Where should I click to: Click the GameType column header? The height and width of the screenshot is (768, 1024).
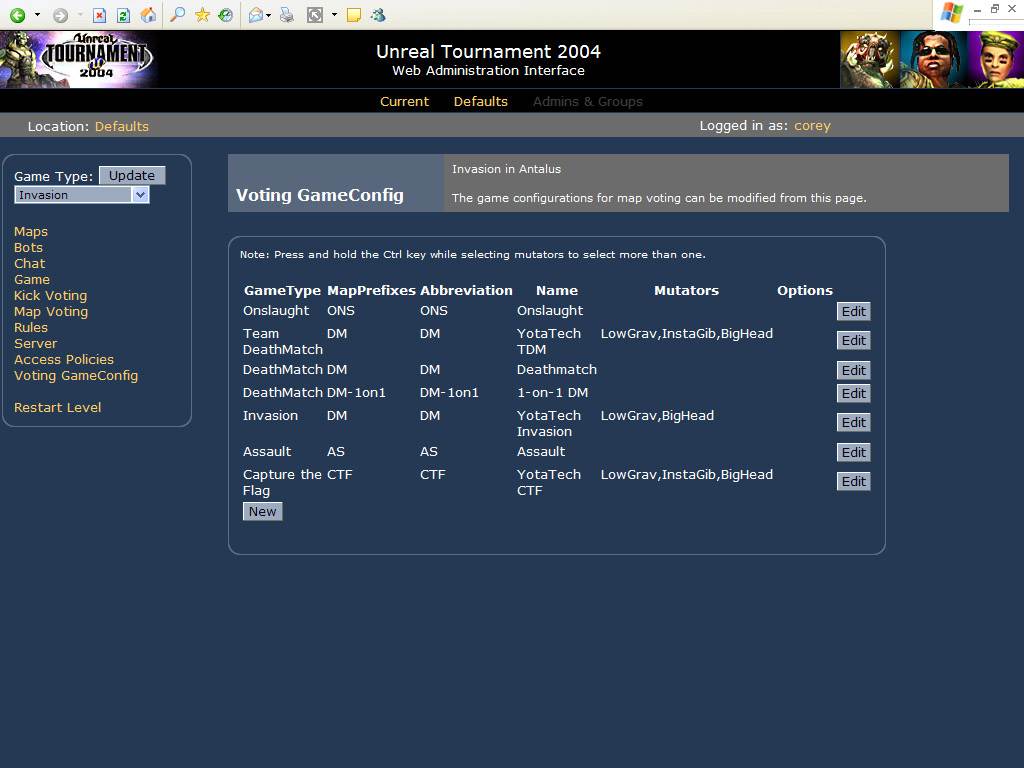tap(282, 291)
